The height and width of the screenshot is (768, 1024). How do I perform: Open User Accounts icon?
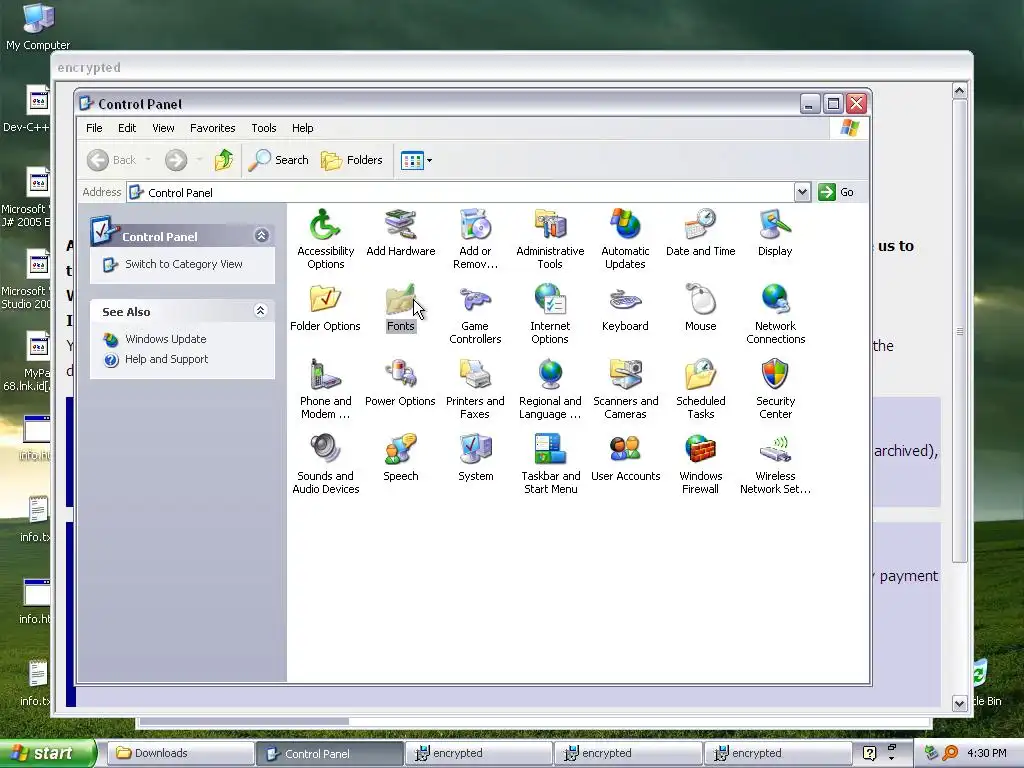click(x=625, y=458)
